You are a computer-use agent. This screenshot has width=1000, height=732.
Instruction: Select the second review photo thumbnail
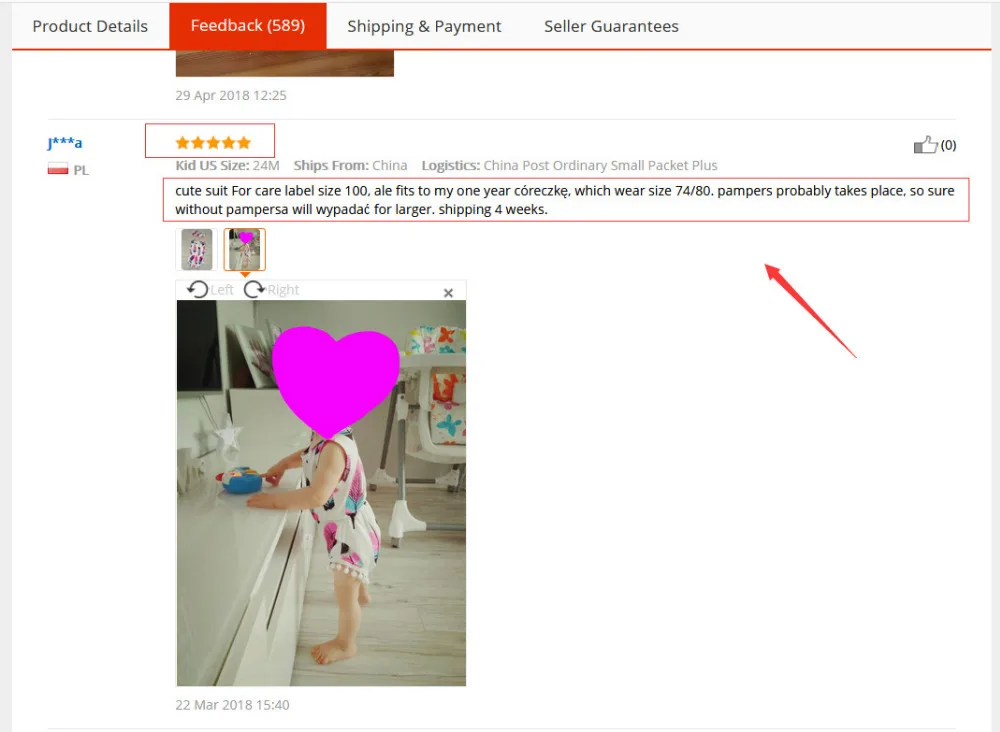click(244, 249)
